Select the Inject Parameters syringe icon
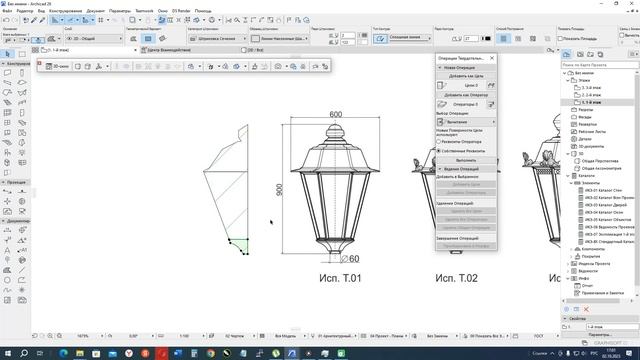The image size is (640, 360). coord(42,20)
